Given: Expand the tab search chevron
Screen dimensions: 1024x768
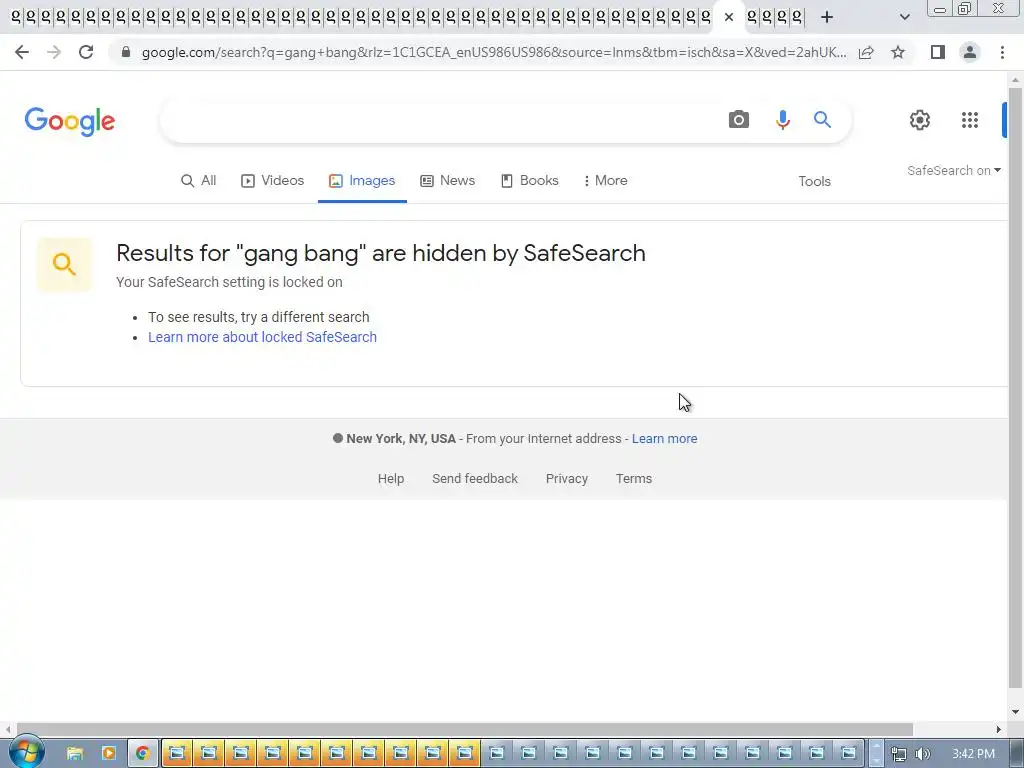Looking at the screenshot, I should point(904,17).
